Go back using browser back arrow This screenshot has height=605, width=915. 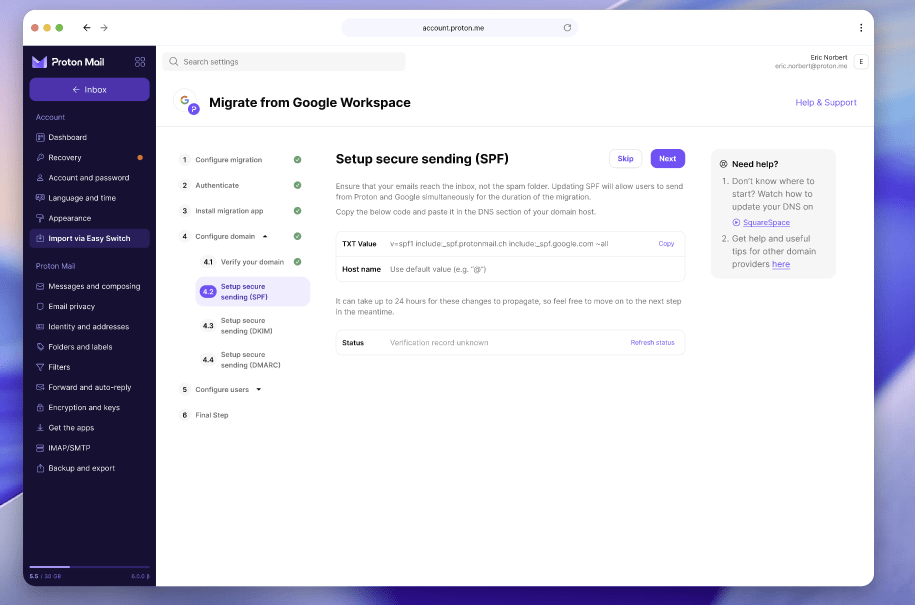pos(87,27)
